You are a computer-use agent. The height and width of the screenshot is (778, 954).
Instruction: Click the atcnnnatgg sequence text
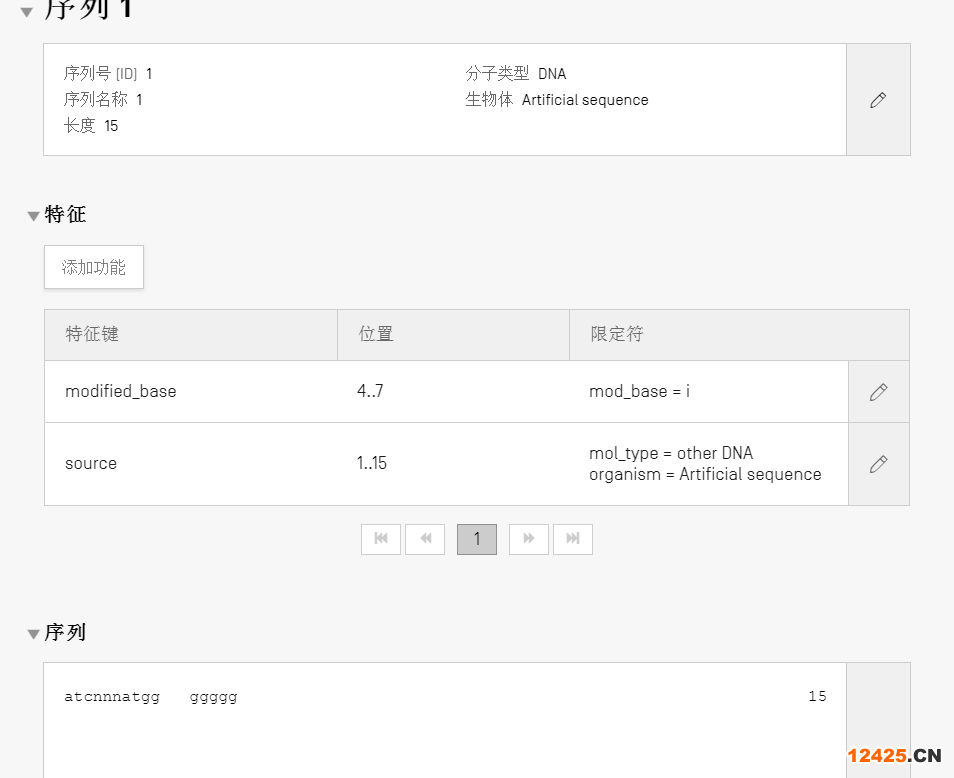112,697
